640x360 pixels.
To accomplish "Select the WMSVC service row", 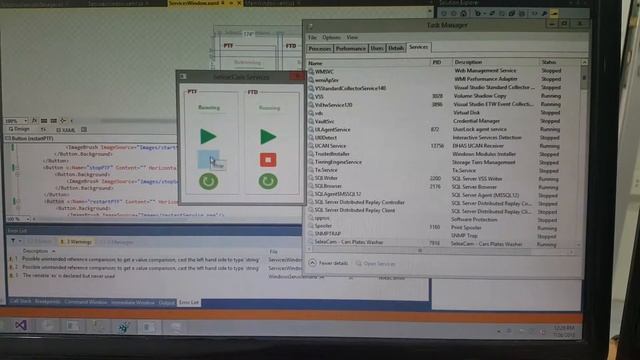I will [443, 71].
